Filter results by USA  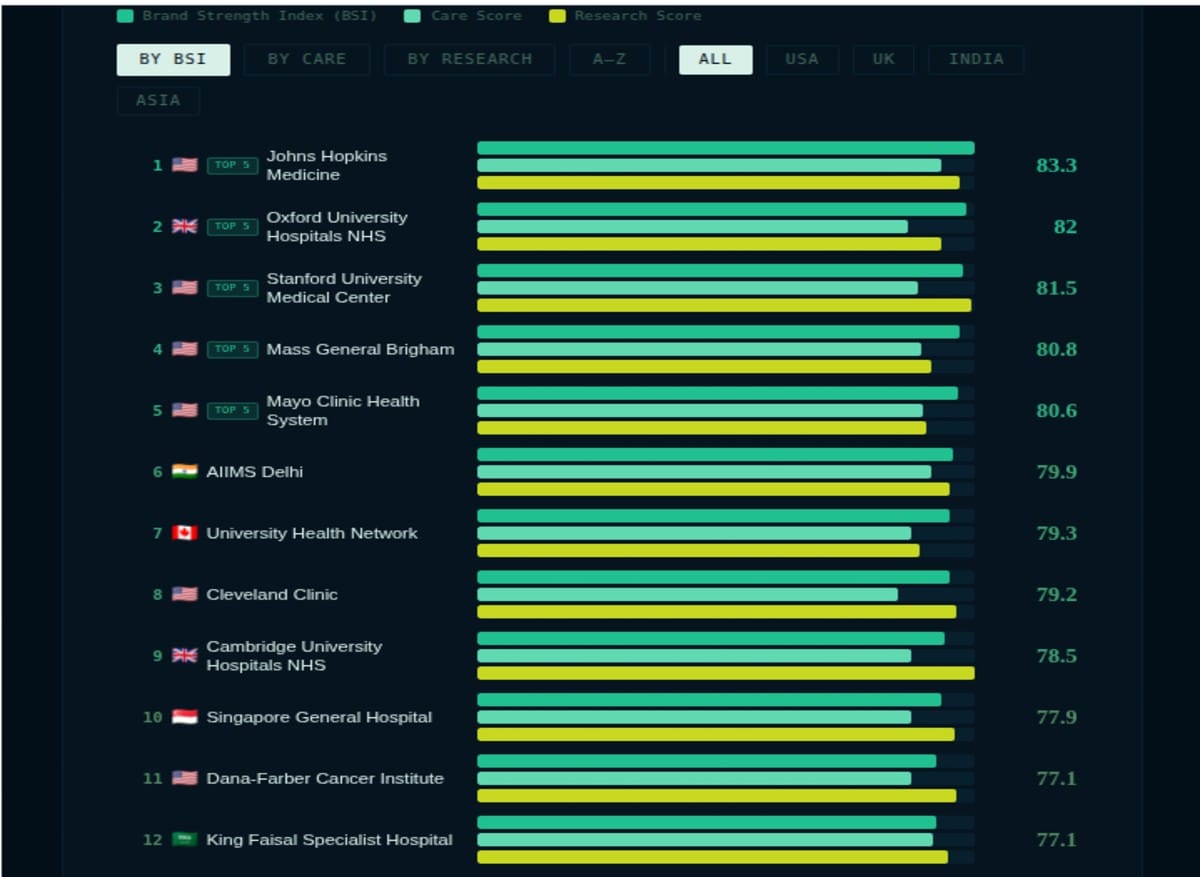802,59
